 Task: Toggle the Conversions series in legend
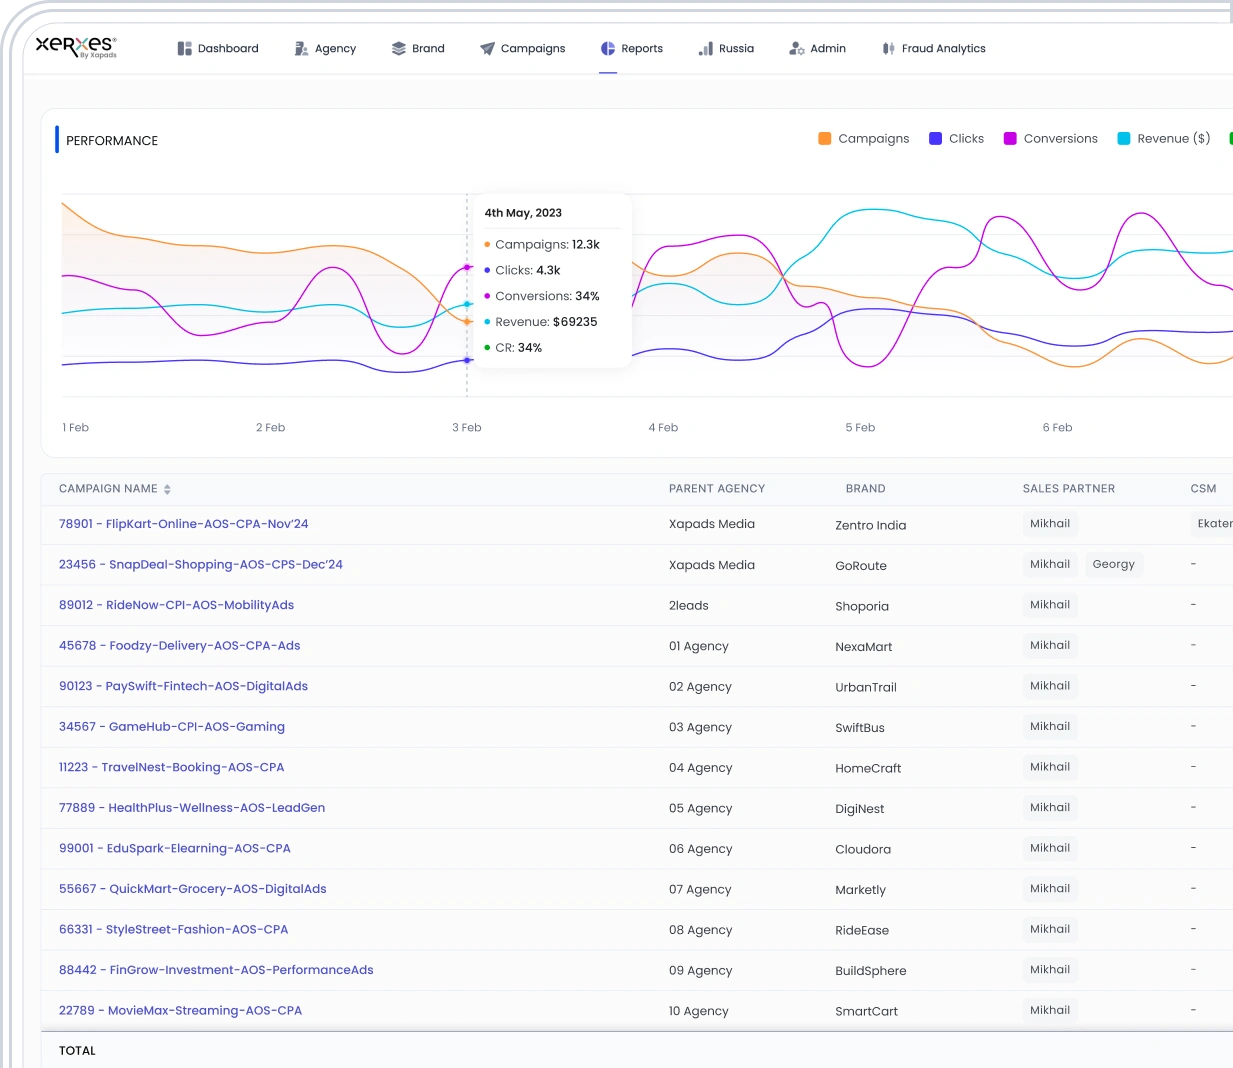pos(1050,139)
